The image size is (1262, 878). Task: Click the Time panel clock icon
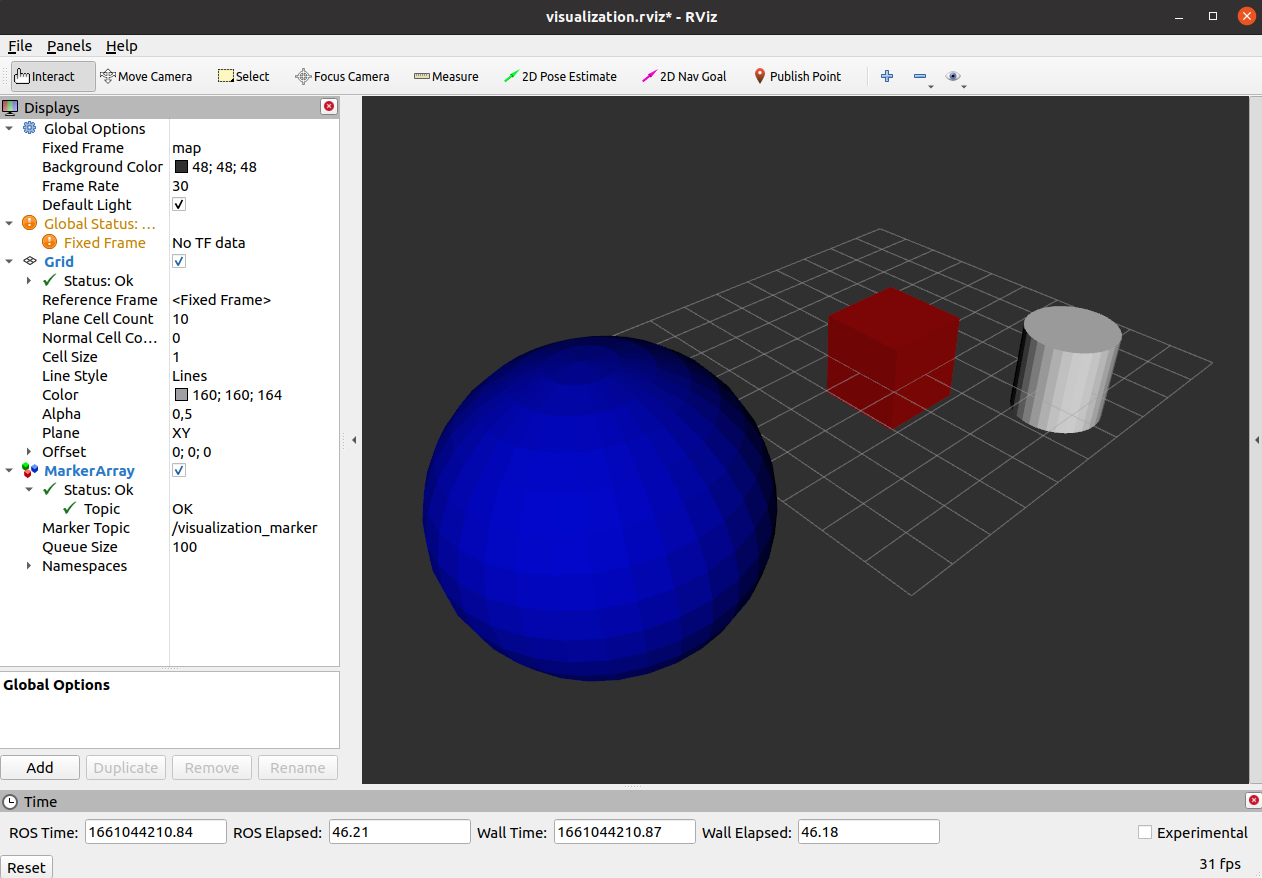10,801
